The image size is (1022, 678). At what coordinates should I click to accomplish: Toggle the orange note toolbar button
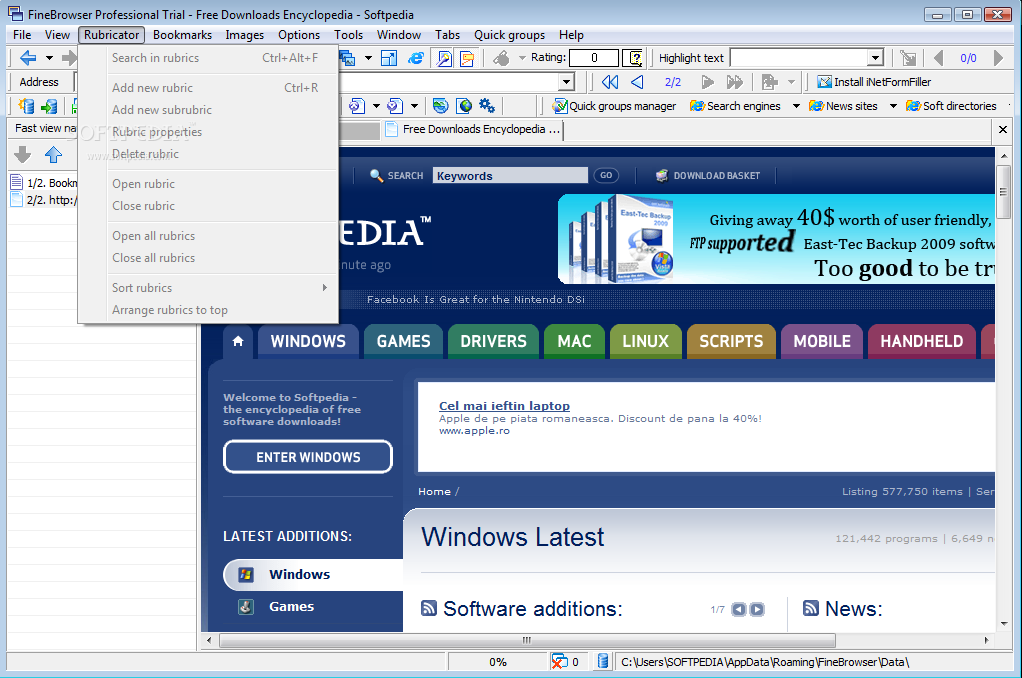(x=467, y=58)
